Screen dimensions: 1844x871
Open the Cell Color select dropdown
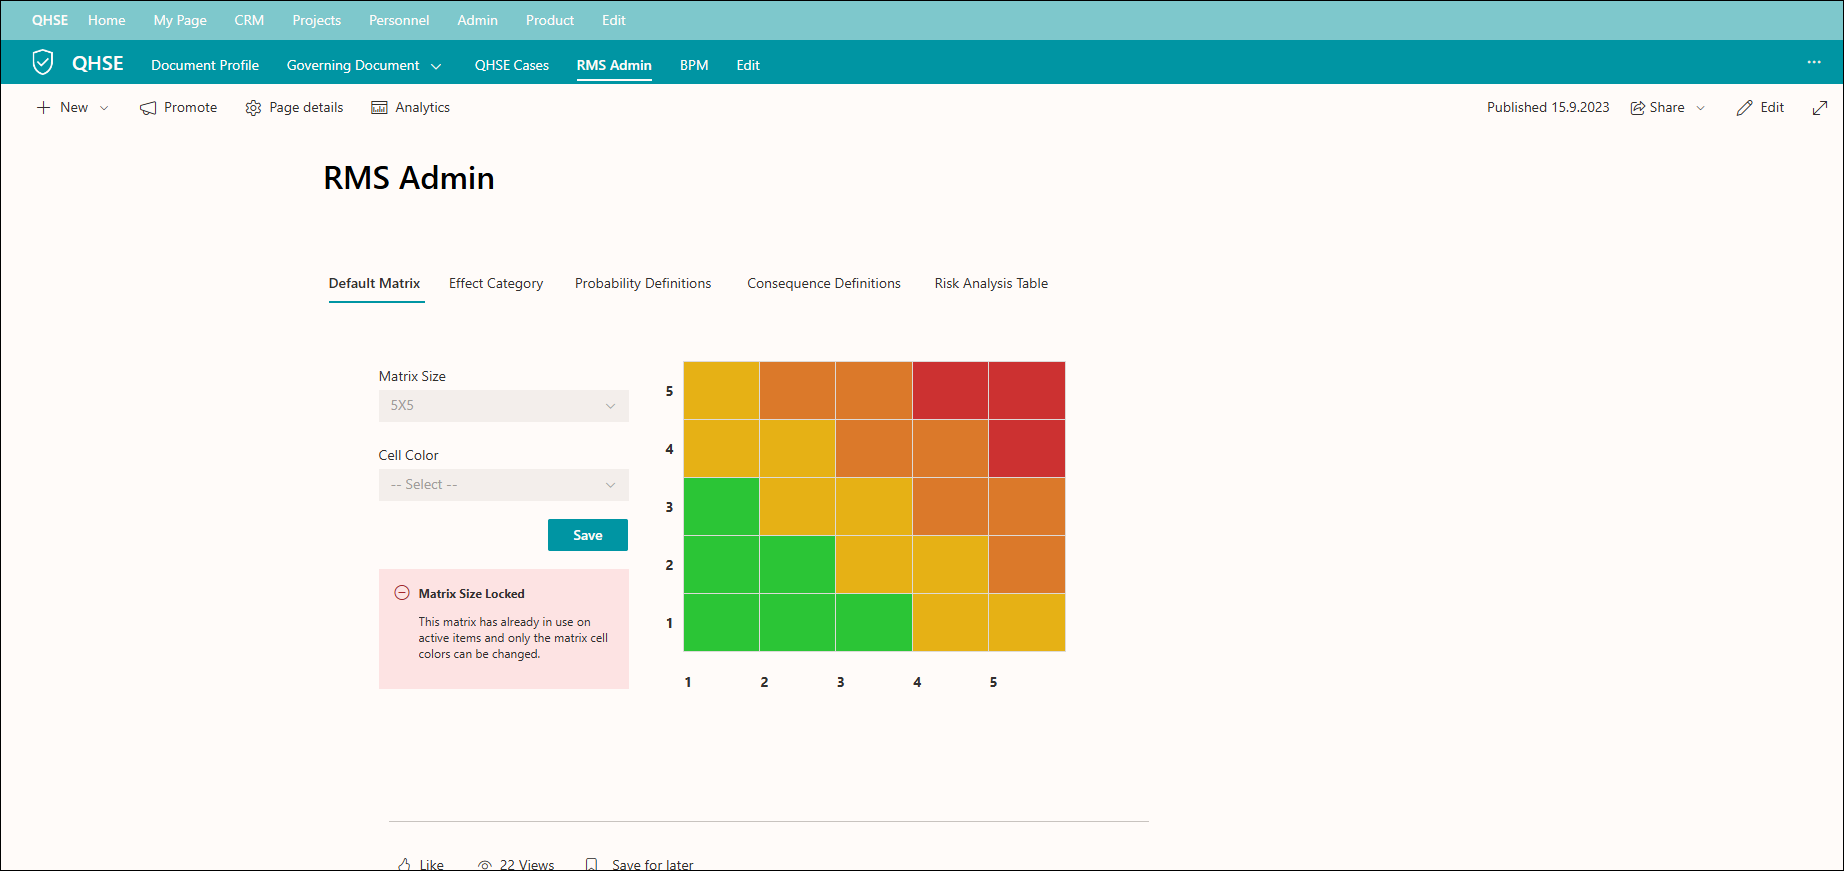[503, 485]
